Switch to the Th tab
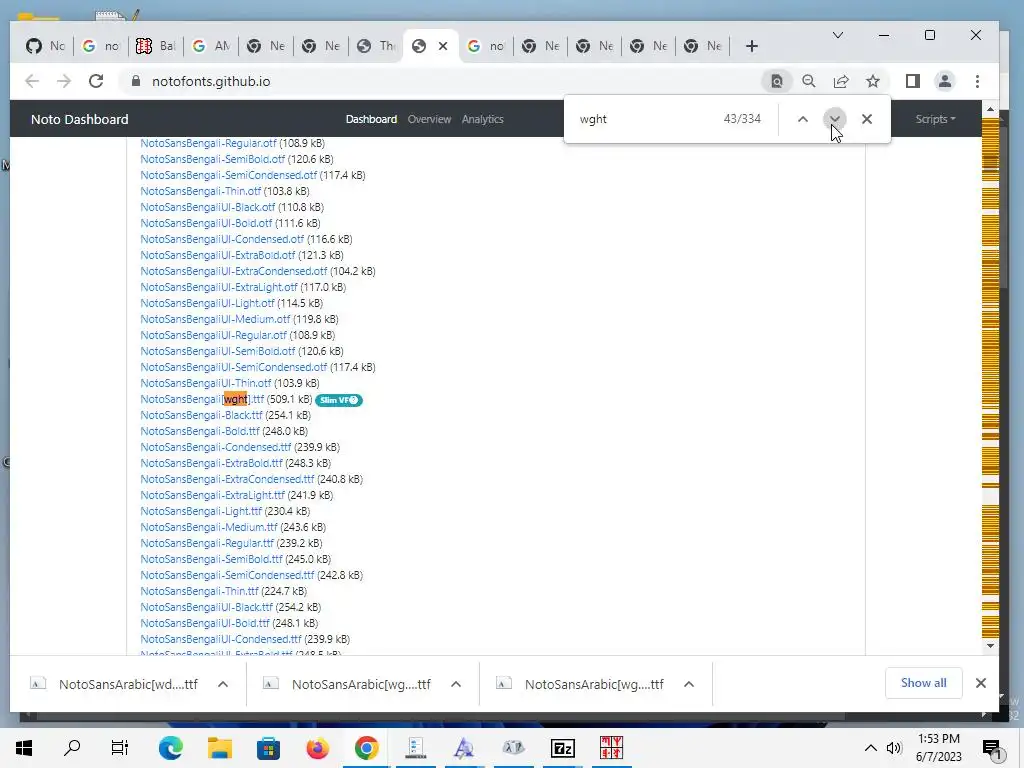 click(x=377, y=46)
